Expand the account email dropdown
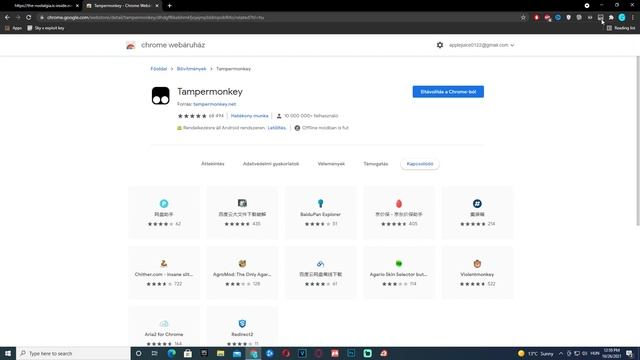 click(481, 45)
